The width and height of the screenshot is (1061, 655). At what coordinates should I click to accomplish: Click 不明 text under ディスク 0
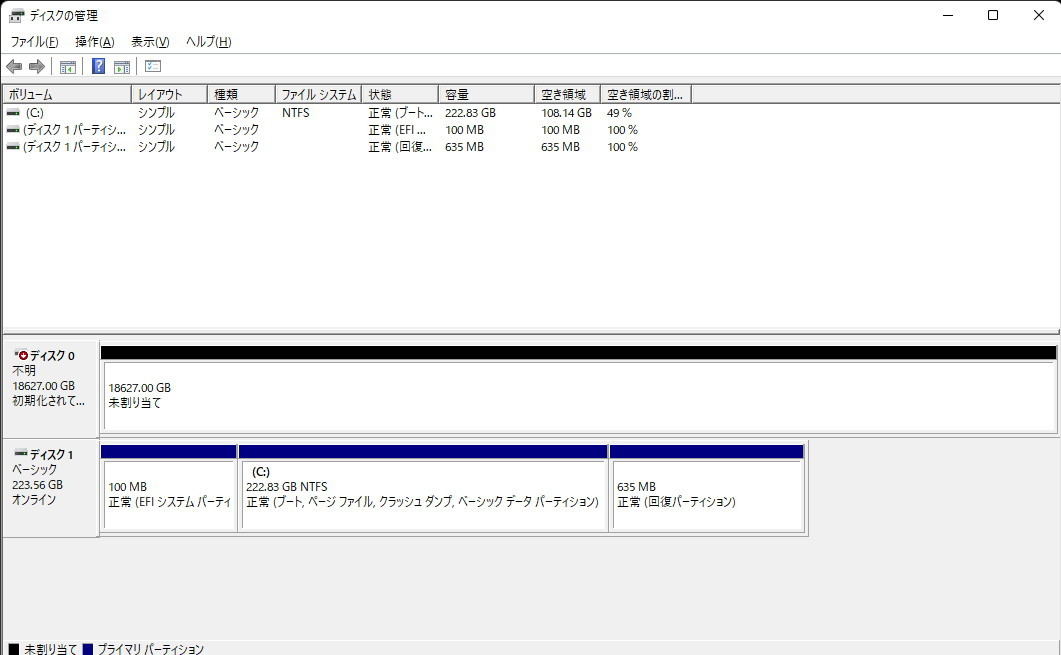[x=24, y=371]
